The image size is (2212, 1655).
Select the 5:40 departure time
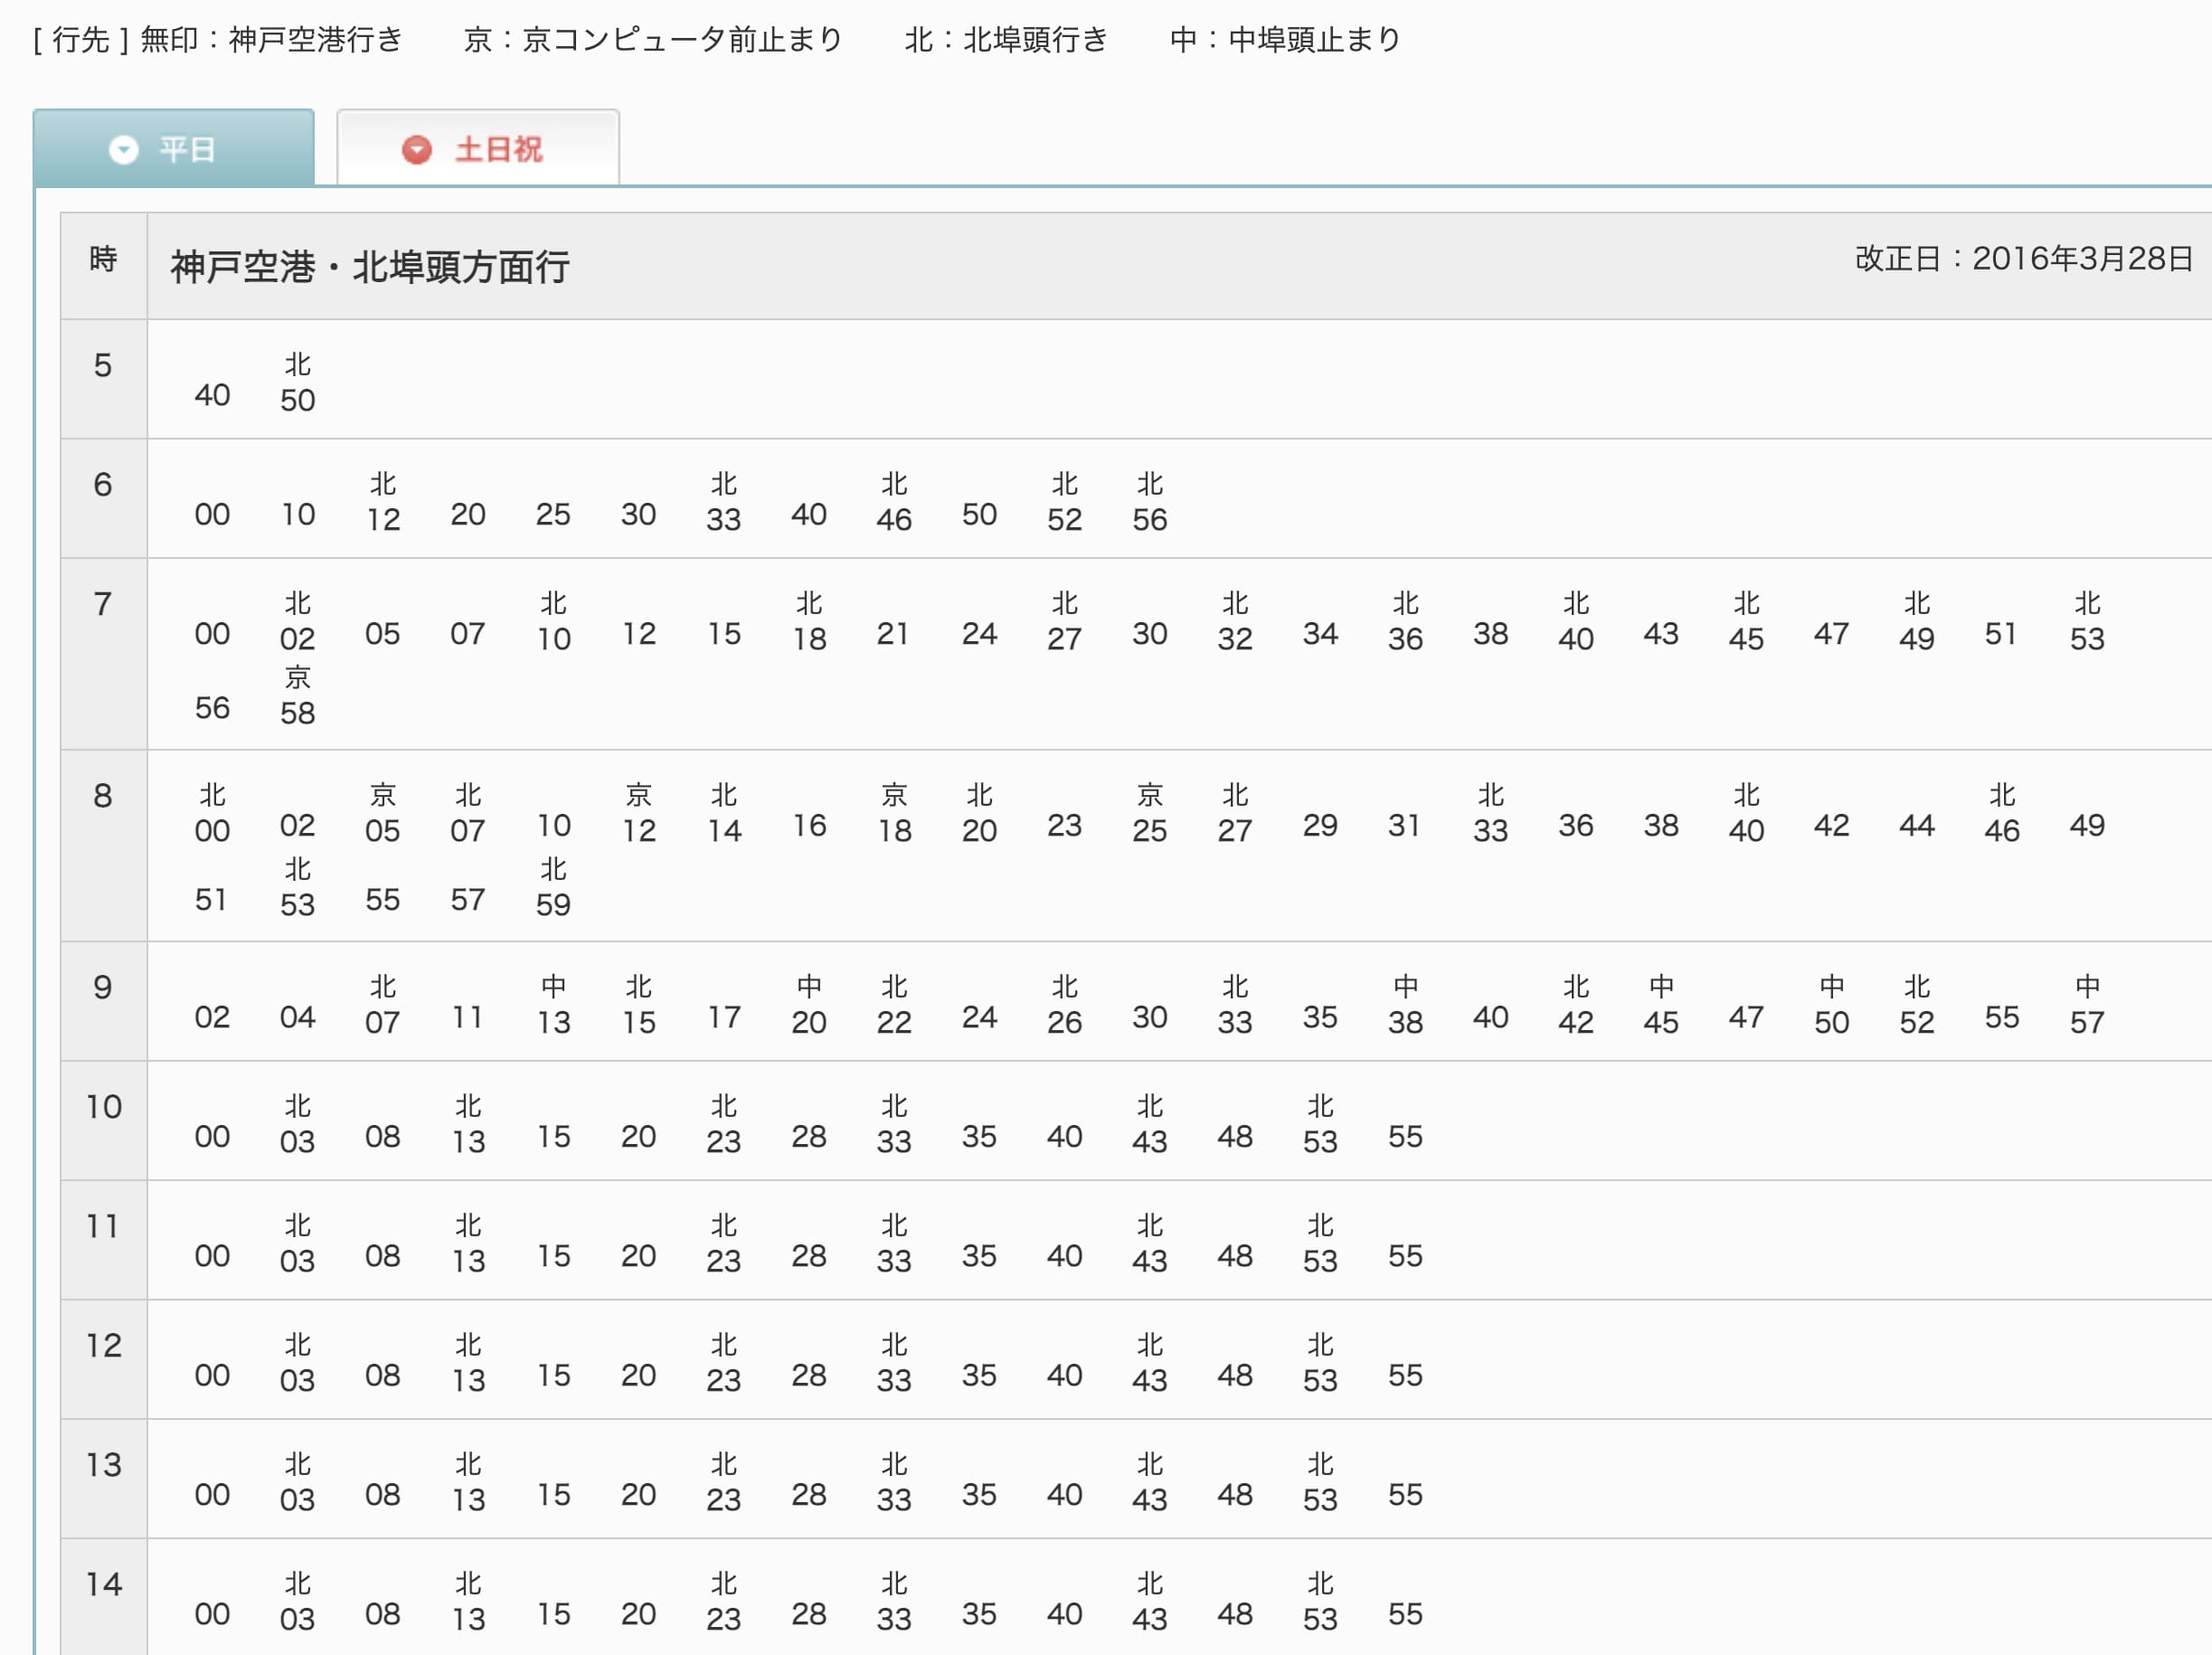tap(212, 395)
